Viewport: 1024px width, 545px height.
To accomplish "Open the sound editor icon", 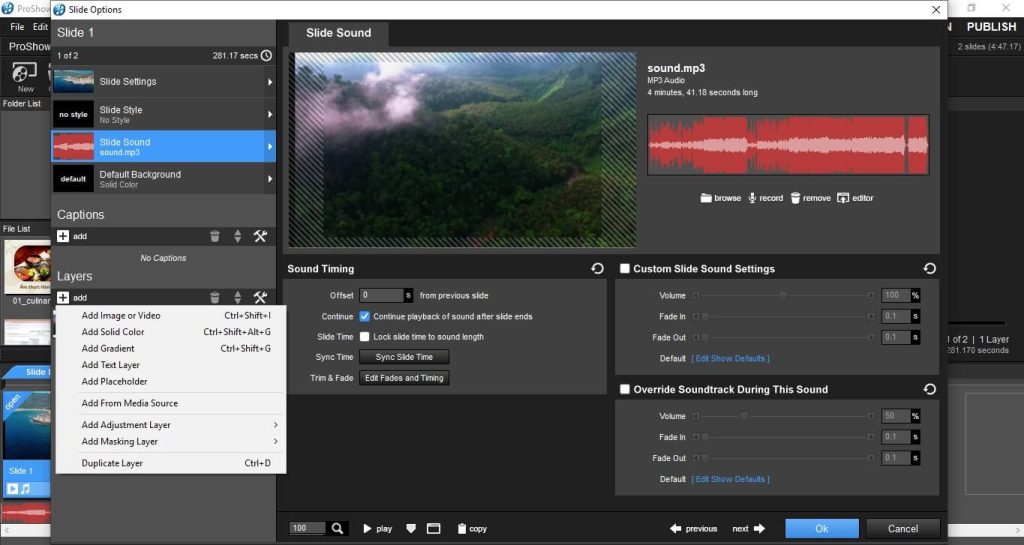I will (843, 198).
